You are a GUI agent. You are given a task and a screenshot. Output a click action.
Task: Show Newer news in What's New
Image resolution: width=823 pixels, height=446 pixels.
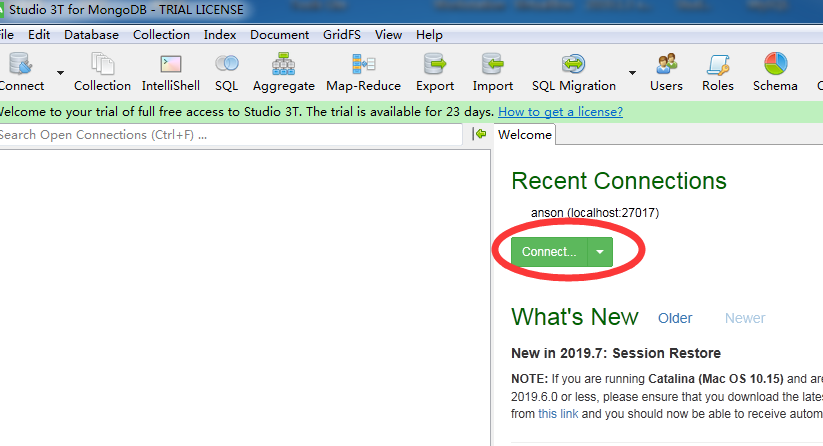click(x=745, y=318)
